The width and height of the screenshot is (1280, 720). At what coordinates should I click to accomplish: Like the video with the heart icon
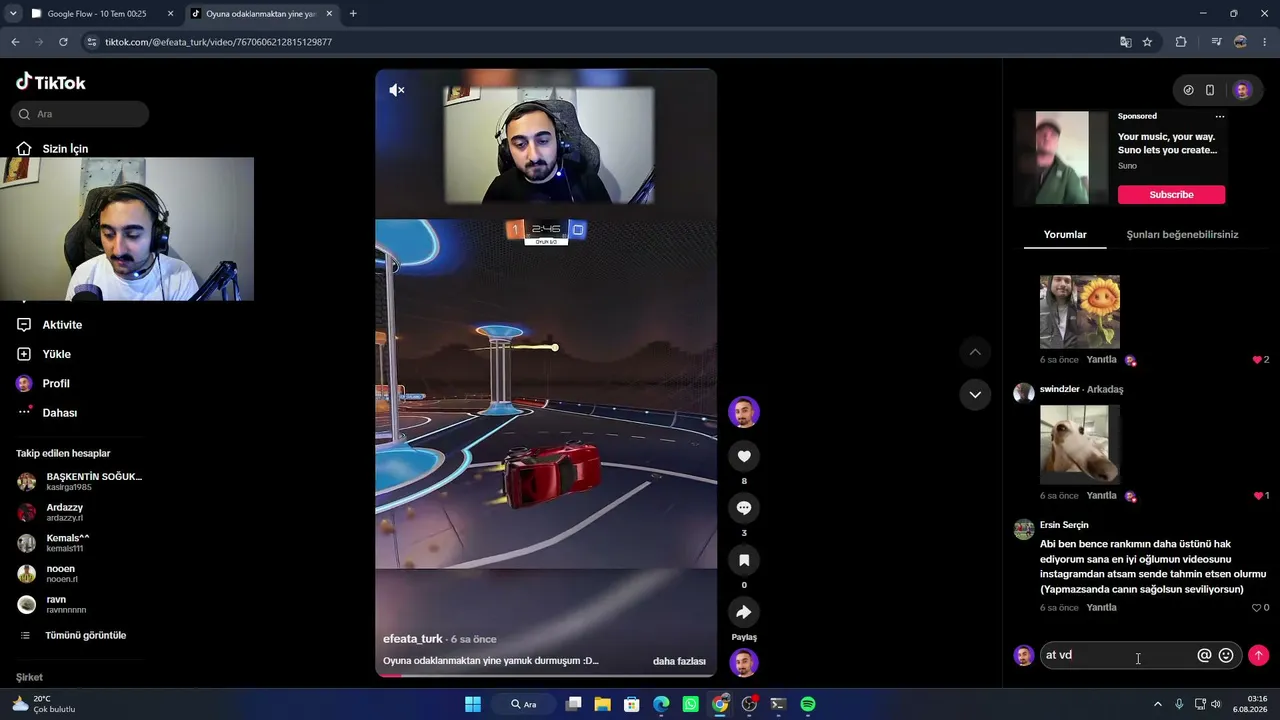point(744,457)
